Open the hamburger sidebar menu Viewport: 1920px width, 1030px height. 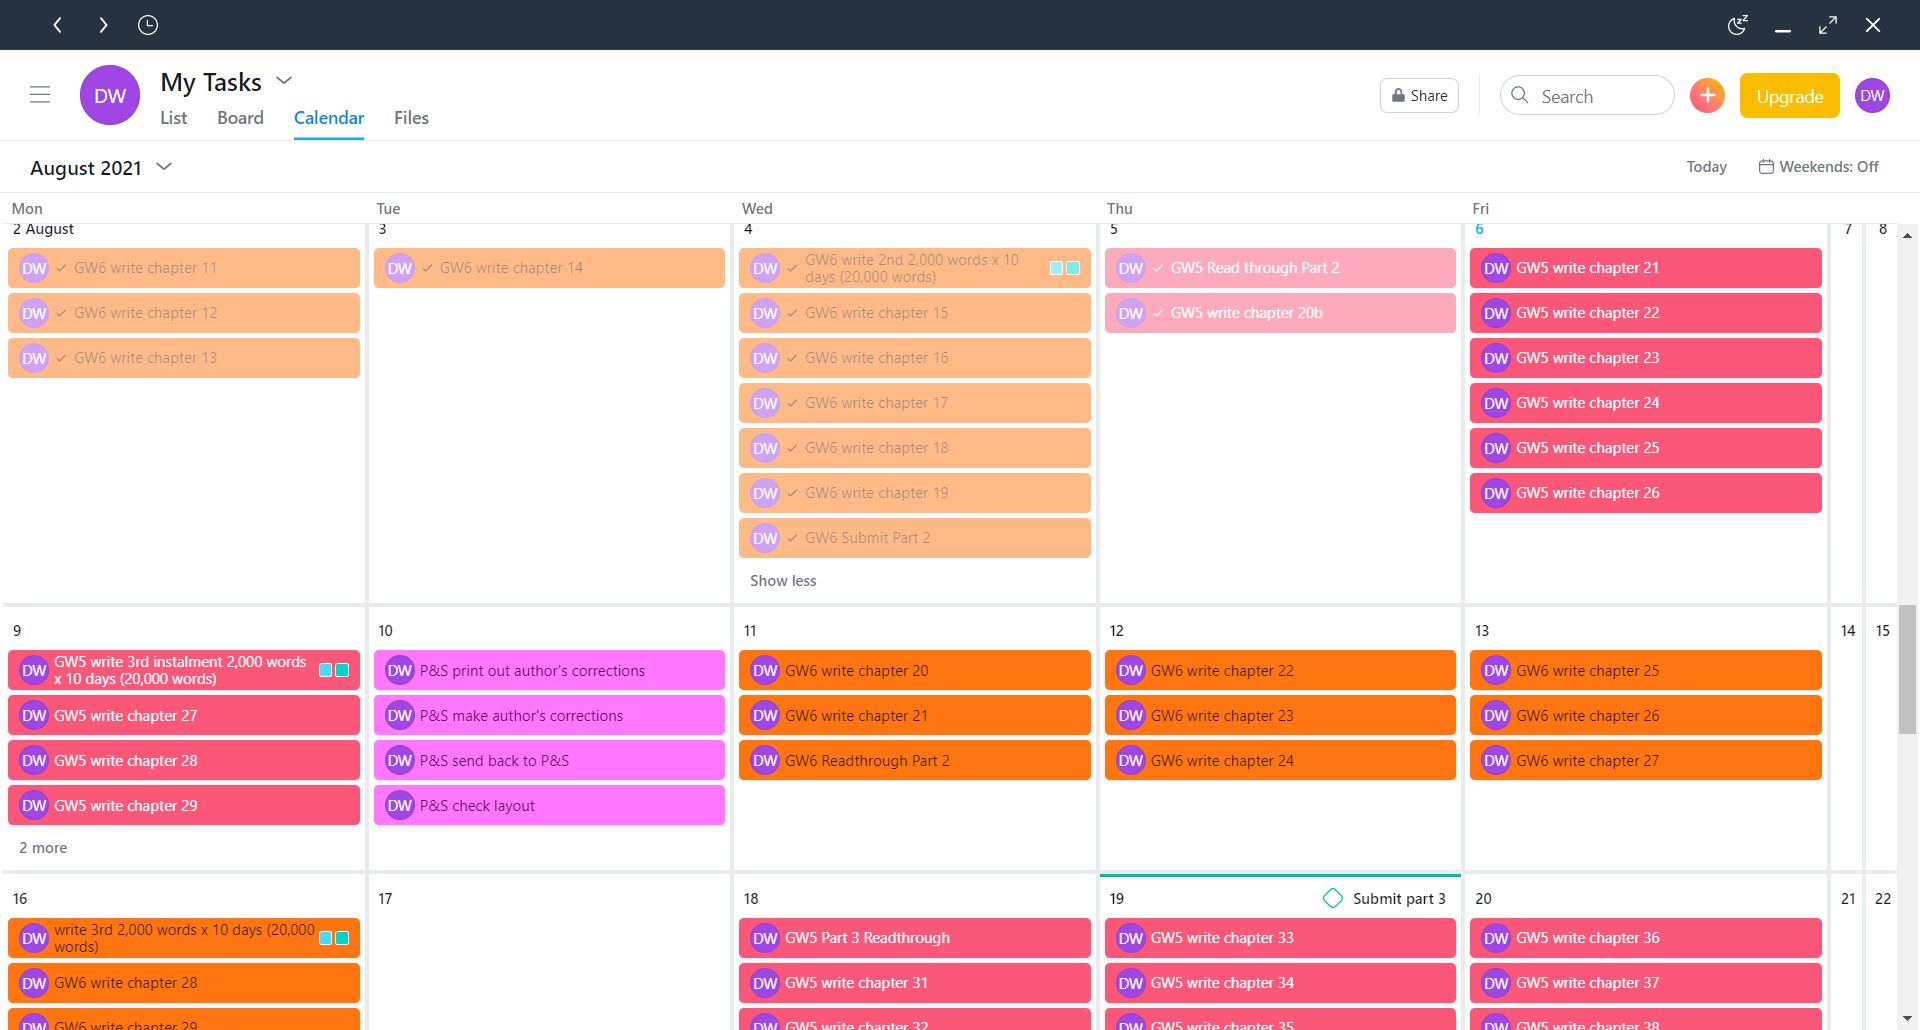[x=40, y=95]
